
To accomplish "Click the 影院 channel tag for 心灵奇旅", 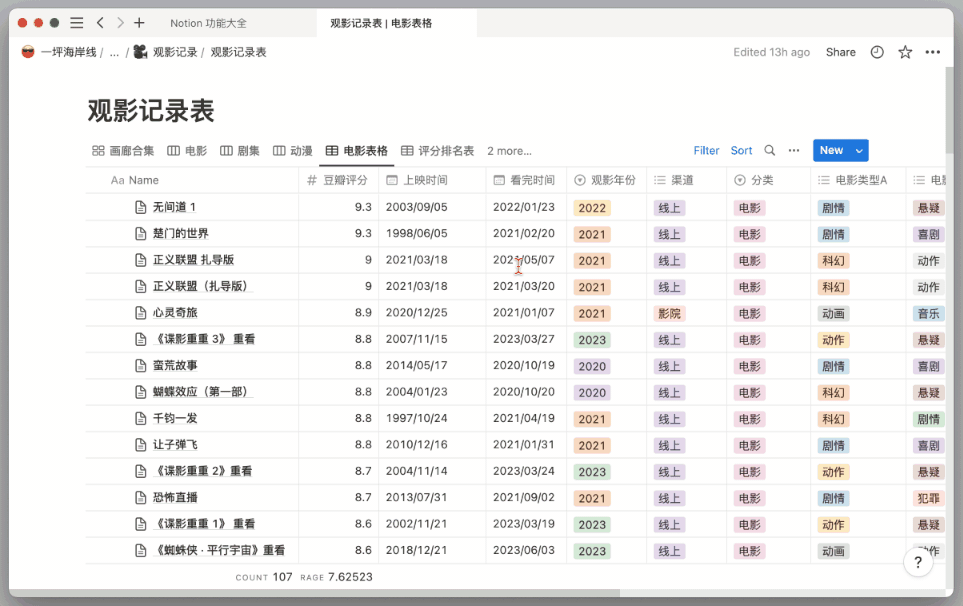I will pos(669,314).
